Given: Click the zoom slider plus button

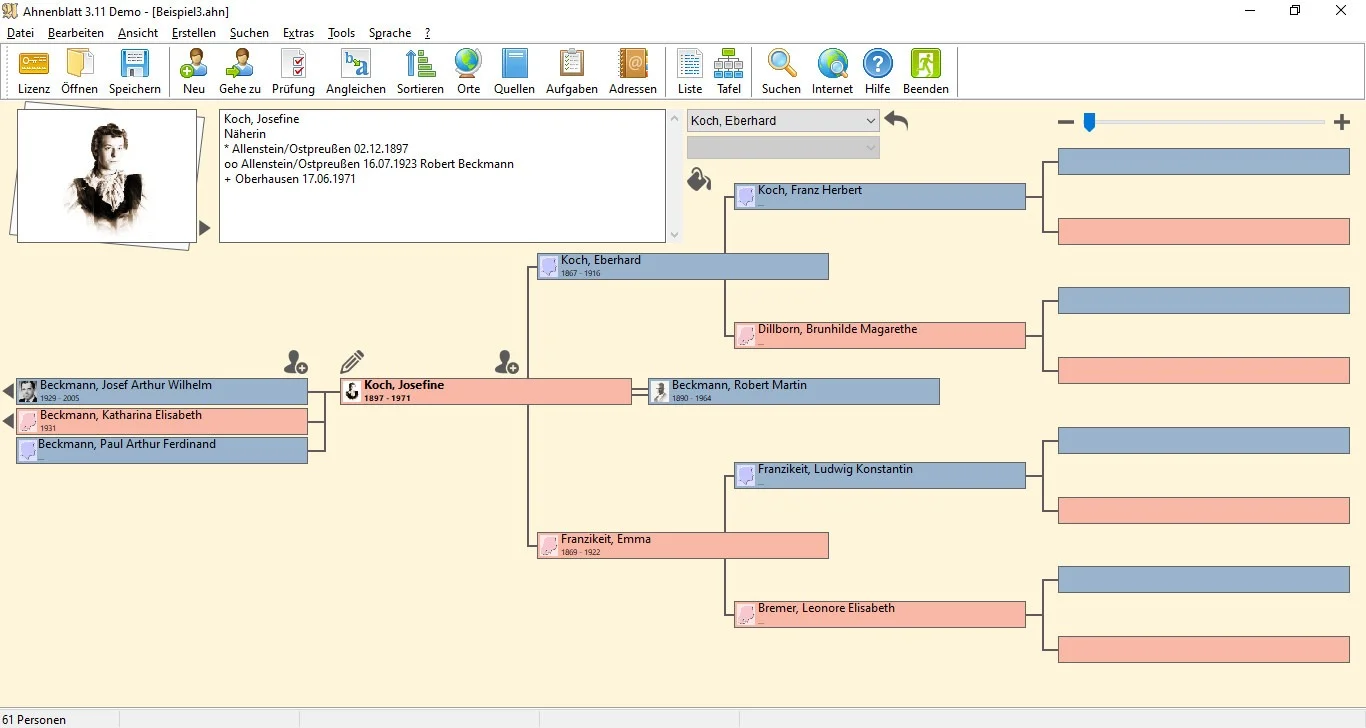Looking at the screenshot, I should [1342, 122].
